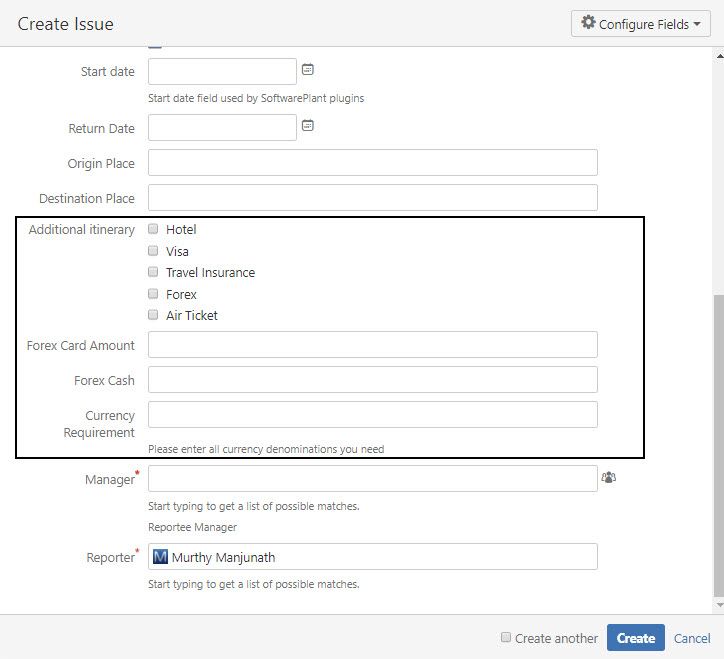Screen dimensions: 724x659
Task: Click 'Please enter all currency denominations' hint
Action: coord(266,449)
